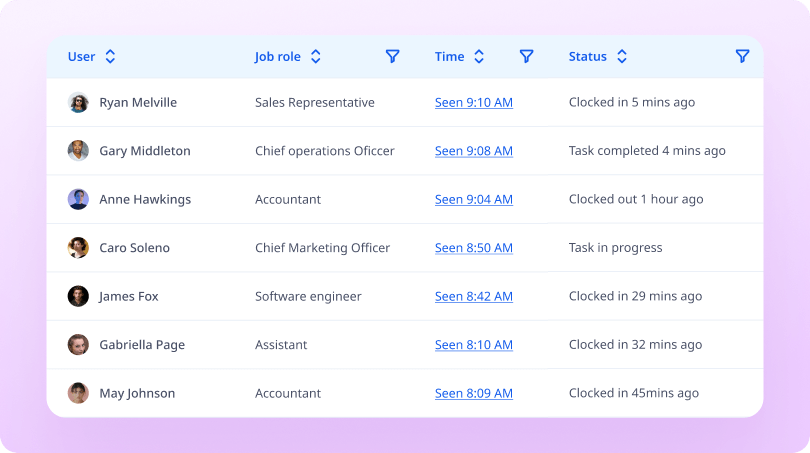810x453 pixels.
Task: Select Anne Hawkings' avatar image
Action: pyautogui.click(x=78, y=199)
